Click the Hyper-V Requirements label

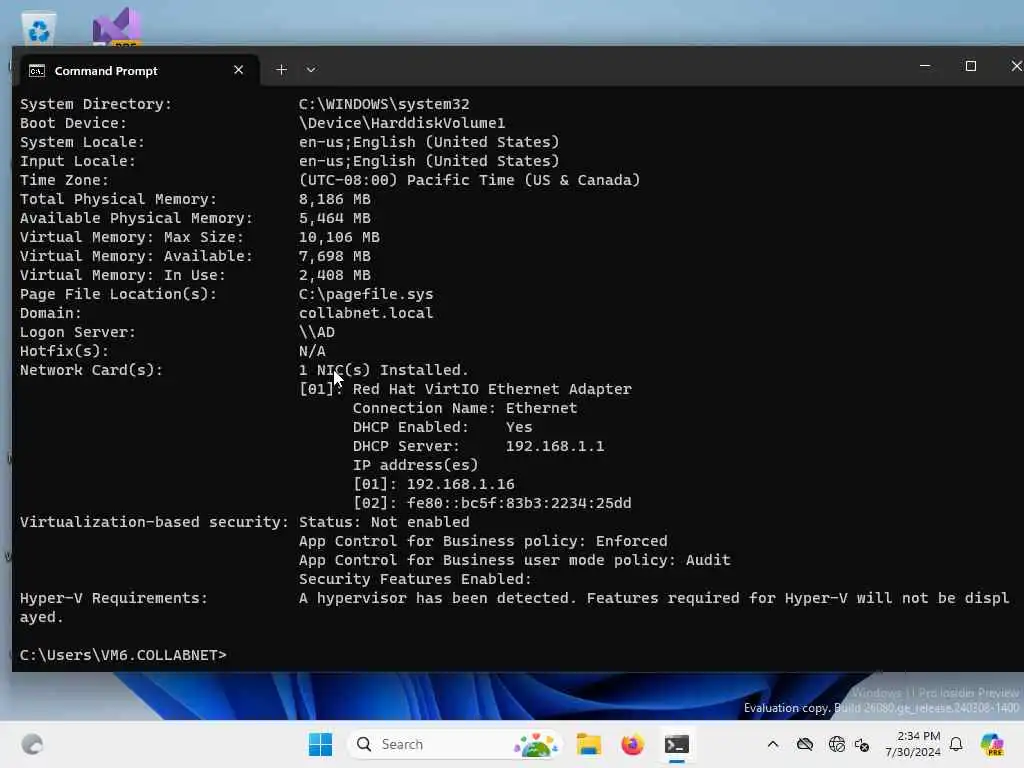(114, 598)
